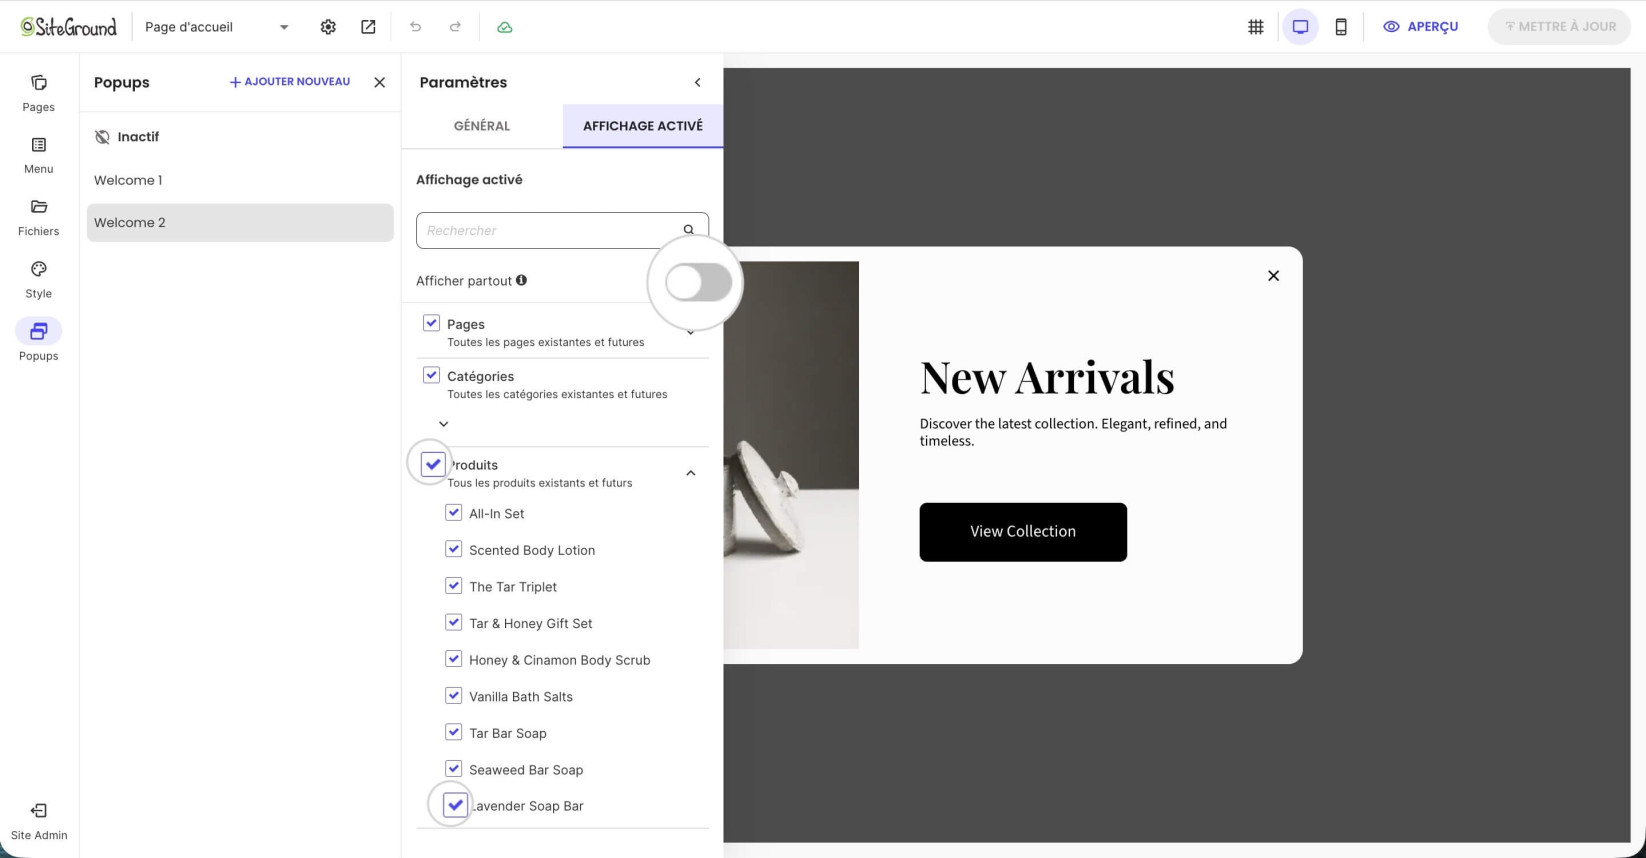Collapse the Paramètres panel back arrow
The height and width of the screenshot is (858, 1646).
click(x=698, y=82)
